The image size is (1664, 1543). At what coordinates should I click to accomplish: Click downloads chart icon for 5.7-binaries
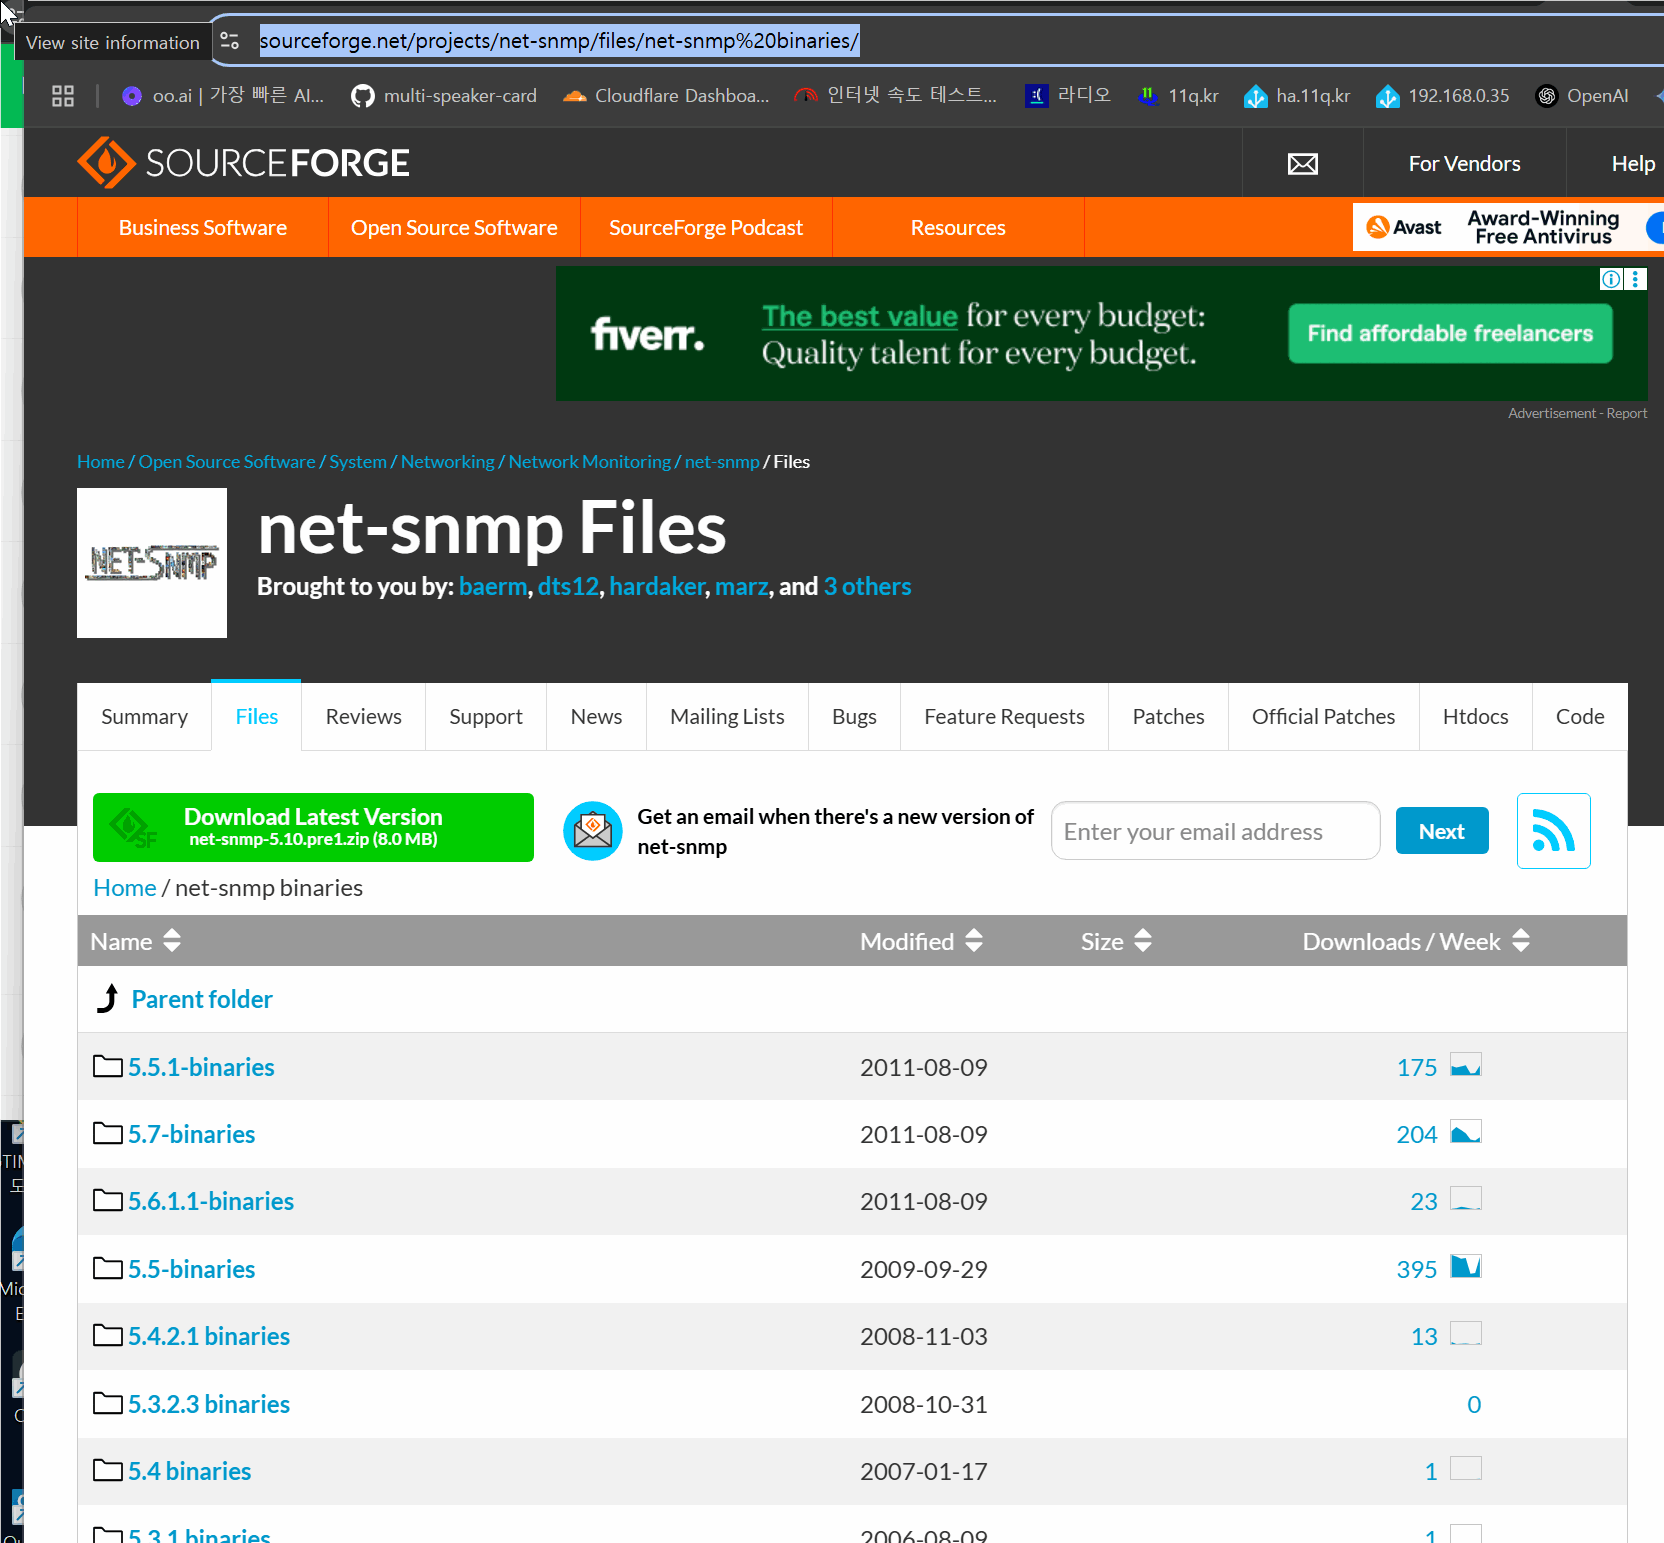point(1466,1132)
